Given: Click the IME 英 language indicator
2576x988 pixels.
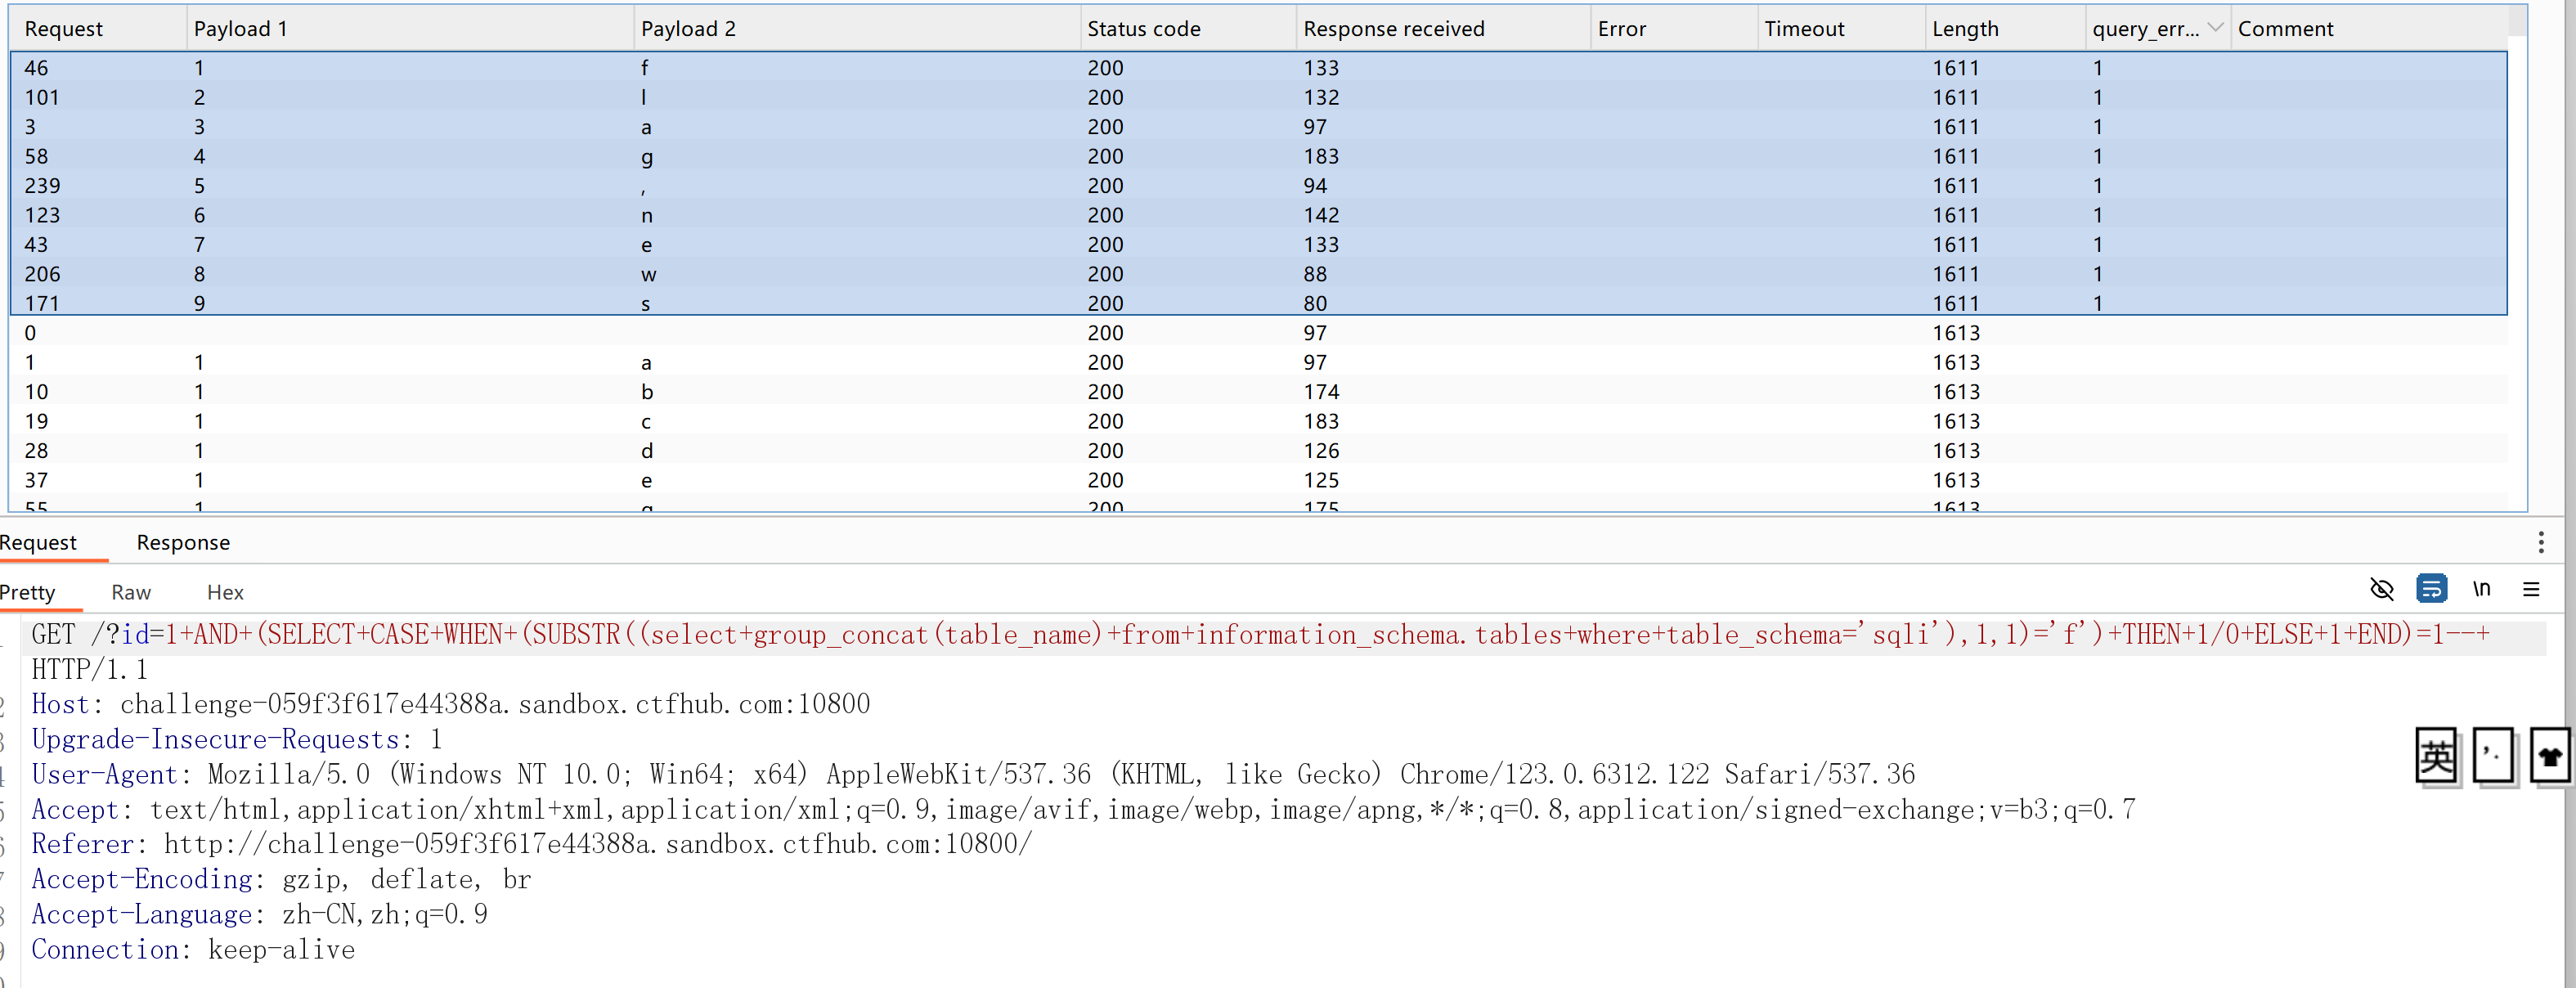Looking at the screenshot, I should [2436, 757].
